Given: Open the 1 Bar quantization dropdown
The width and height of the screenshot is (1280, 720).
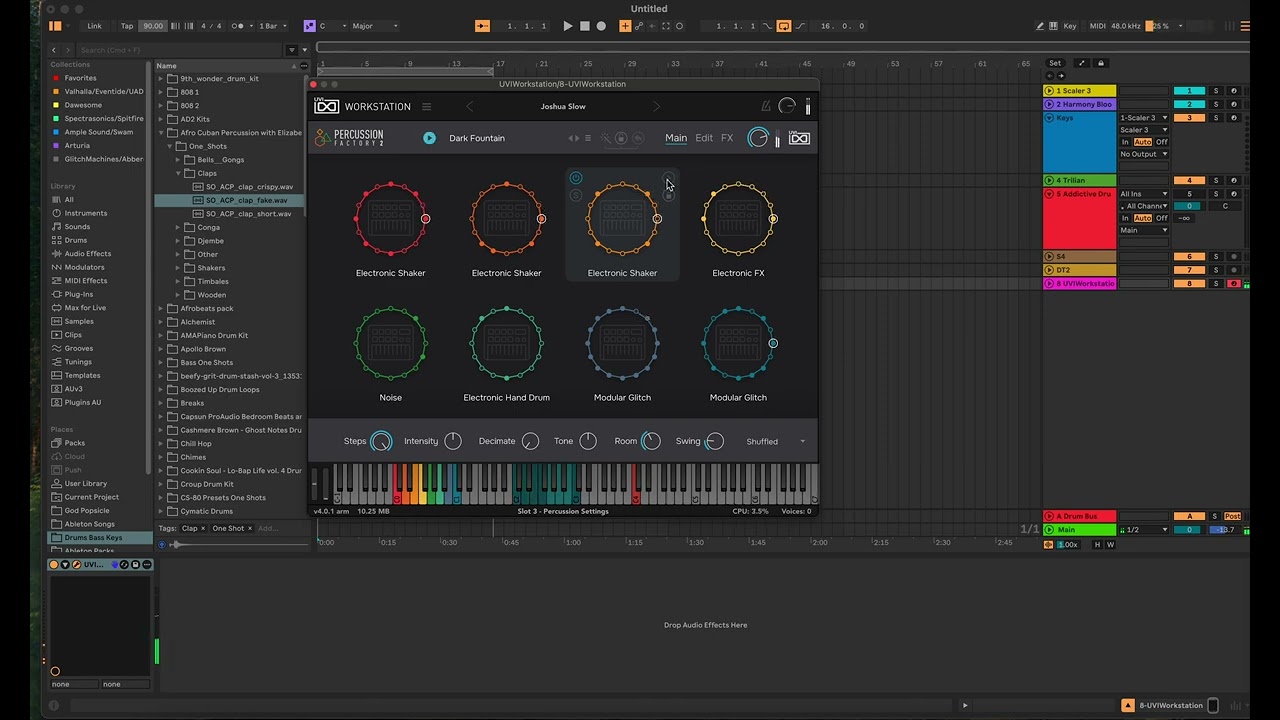Looking at the screenshot, I should point(271,26).
